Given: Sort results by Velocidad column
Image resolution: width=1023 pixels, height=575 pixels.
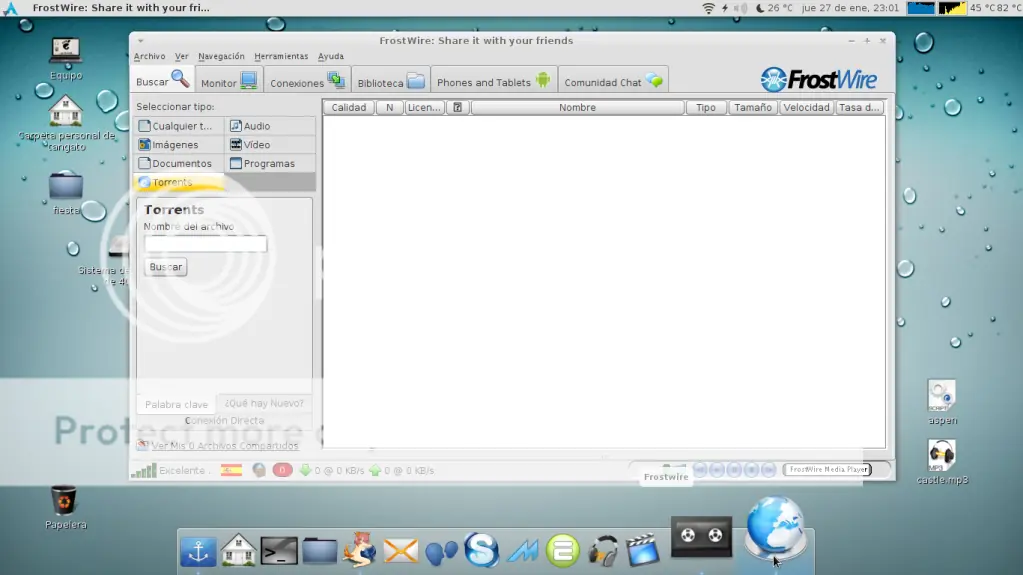Looking at the screenshot, I should pos(806,108).
